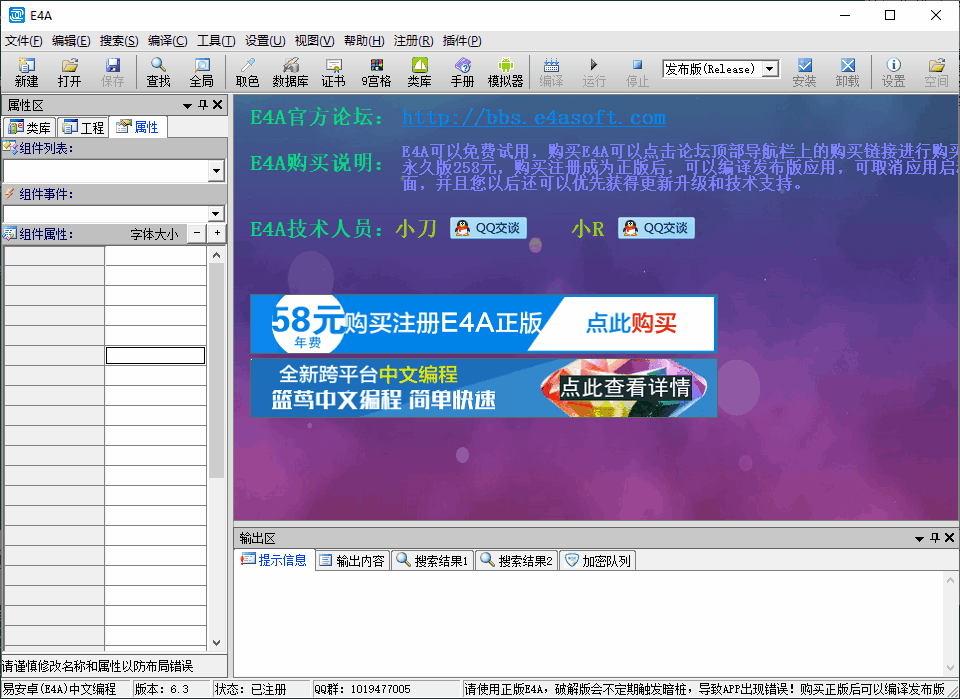Screen dimensions: 960x699
Task: Open the 证书 certificate tool
Action: point(333,72)
